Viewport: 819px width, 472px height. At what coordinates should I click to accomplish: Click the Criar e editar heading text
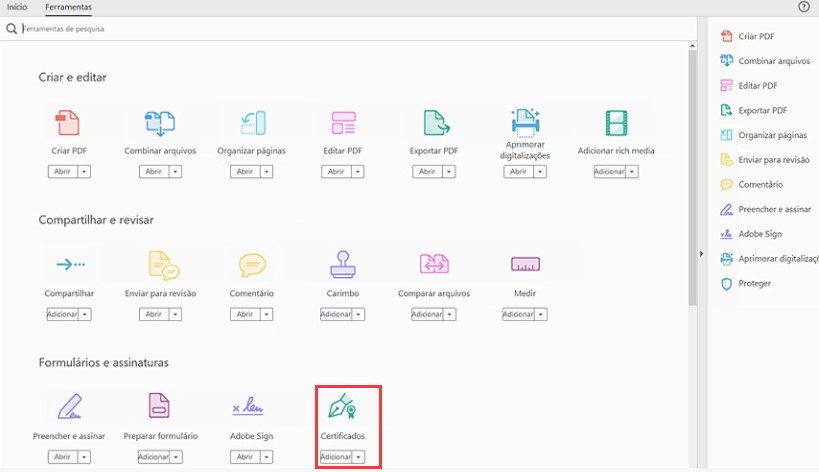(73, 77)
